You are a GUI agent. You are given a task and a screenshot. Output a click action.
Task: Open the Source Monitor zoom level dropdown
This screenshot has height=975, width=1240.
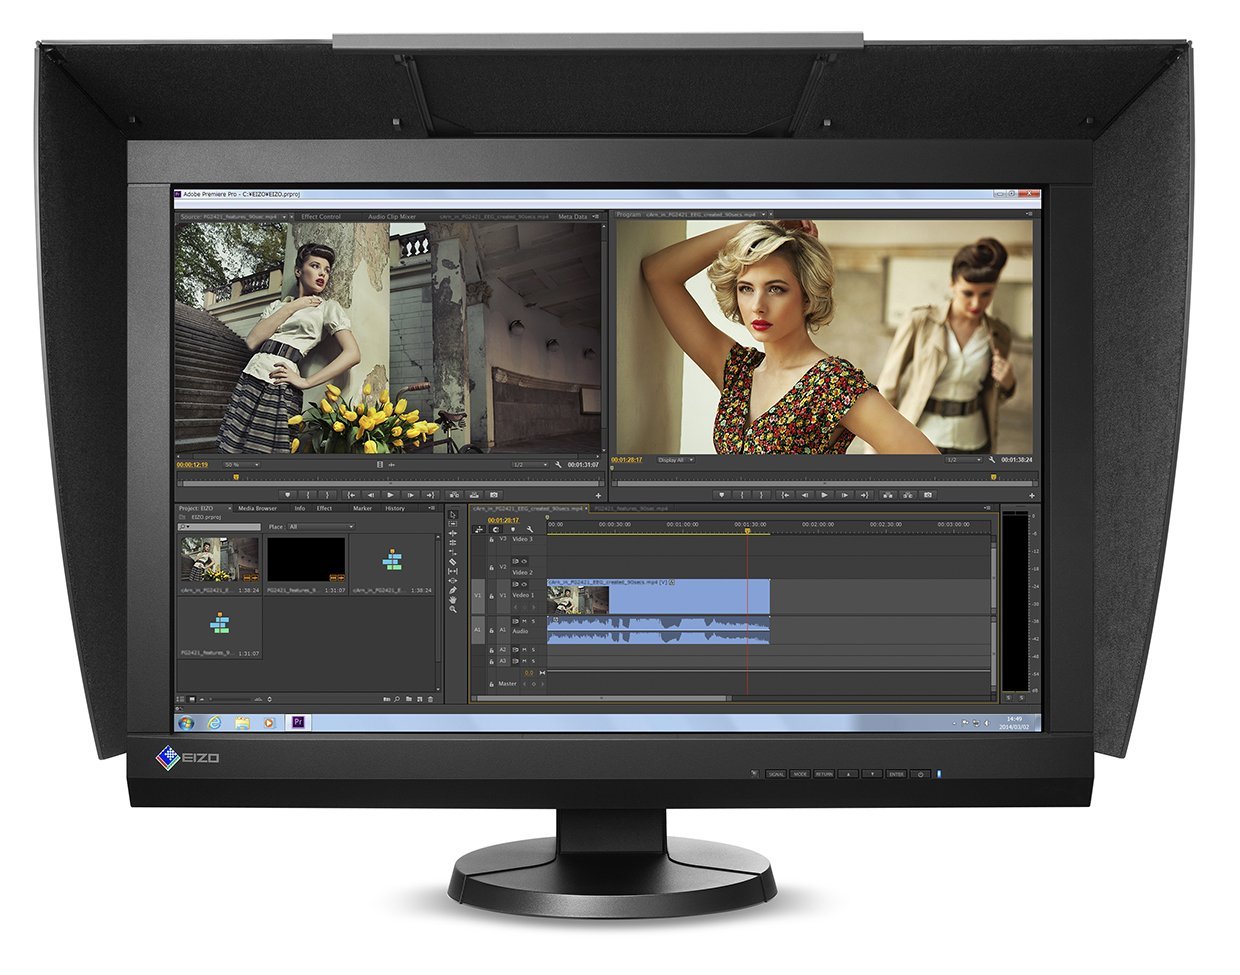click(242, 465)
